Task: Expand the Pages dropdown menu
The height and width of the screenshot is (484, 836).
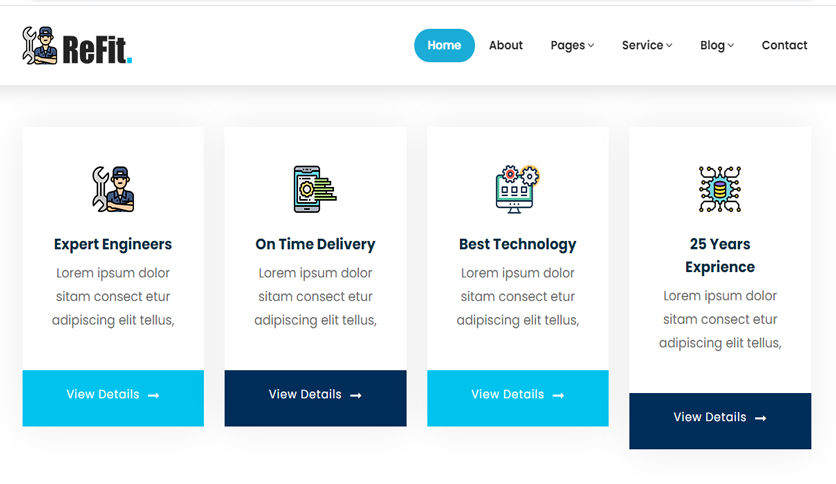Action: click(572, 45)
